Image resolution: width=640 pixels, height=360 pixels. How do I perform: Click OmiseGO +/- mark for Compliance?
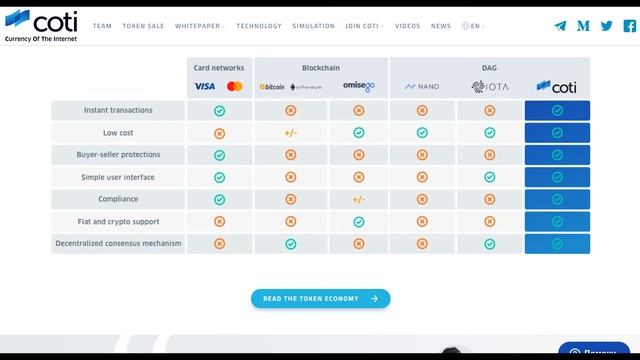point(359,200)
